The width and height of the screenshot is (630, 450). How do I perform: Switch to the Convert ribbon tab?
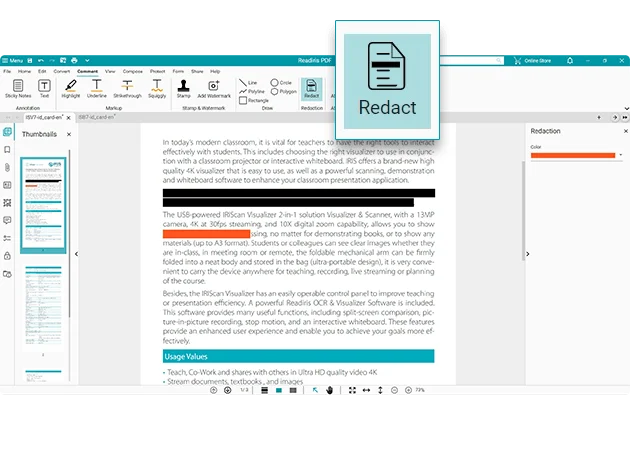61,71
